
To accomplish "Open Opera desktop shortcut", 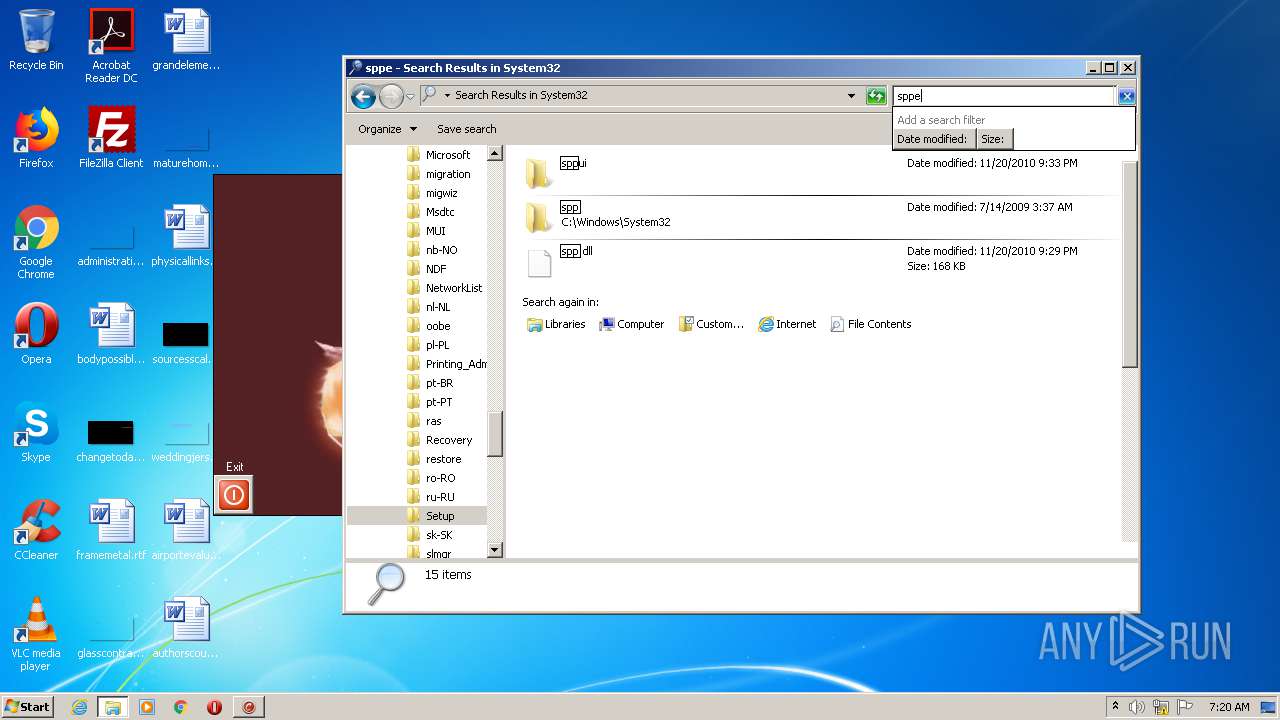I will point(36,334).
